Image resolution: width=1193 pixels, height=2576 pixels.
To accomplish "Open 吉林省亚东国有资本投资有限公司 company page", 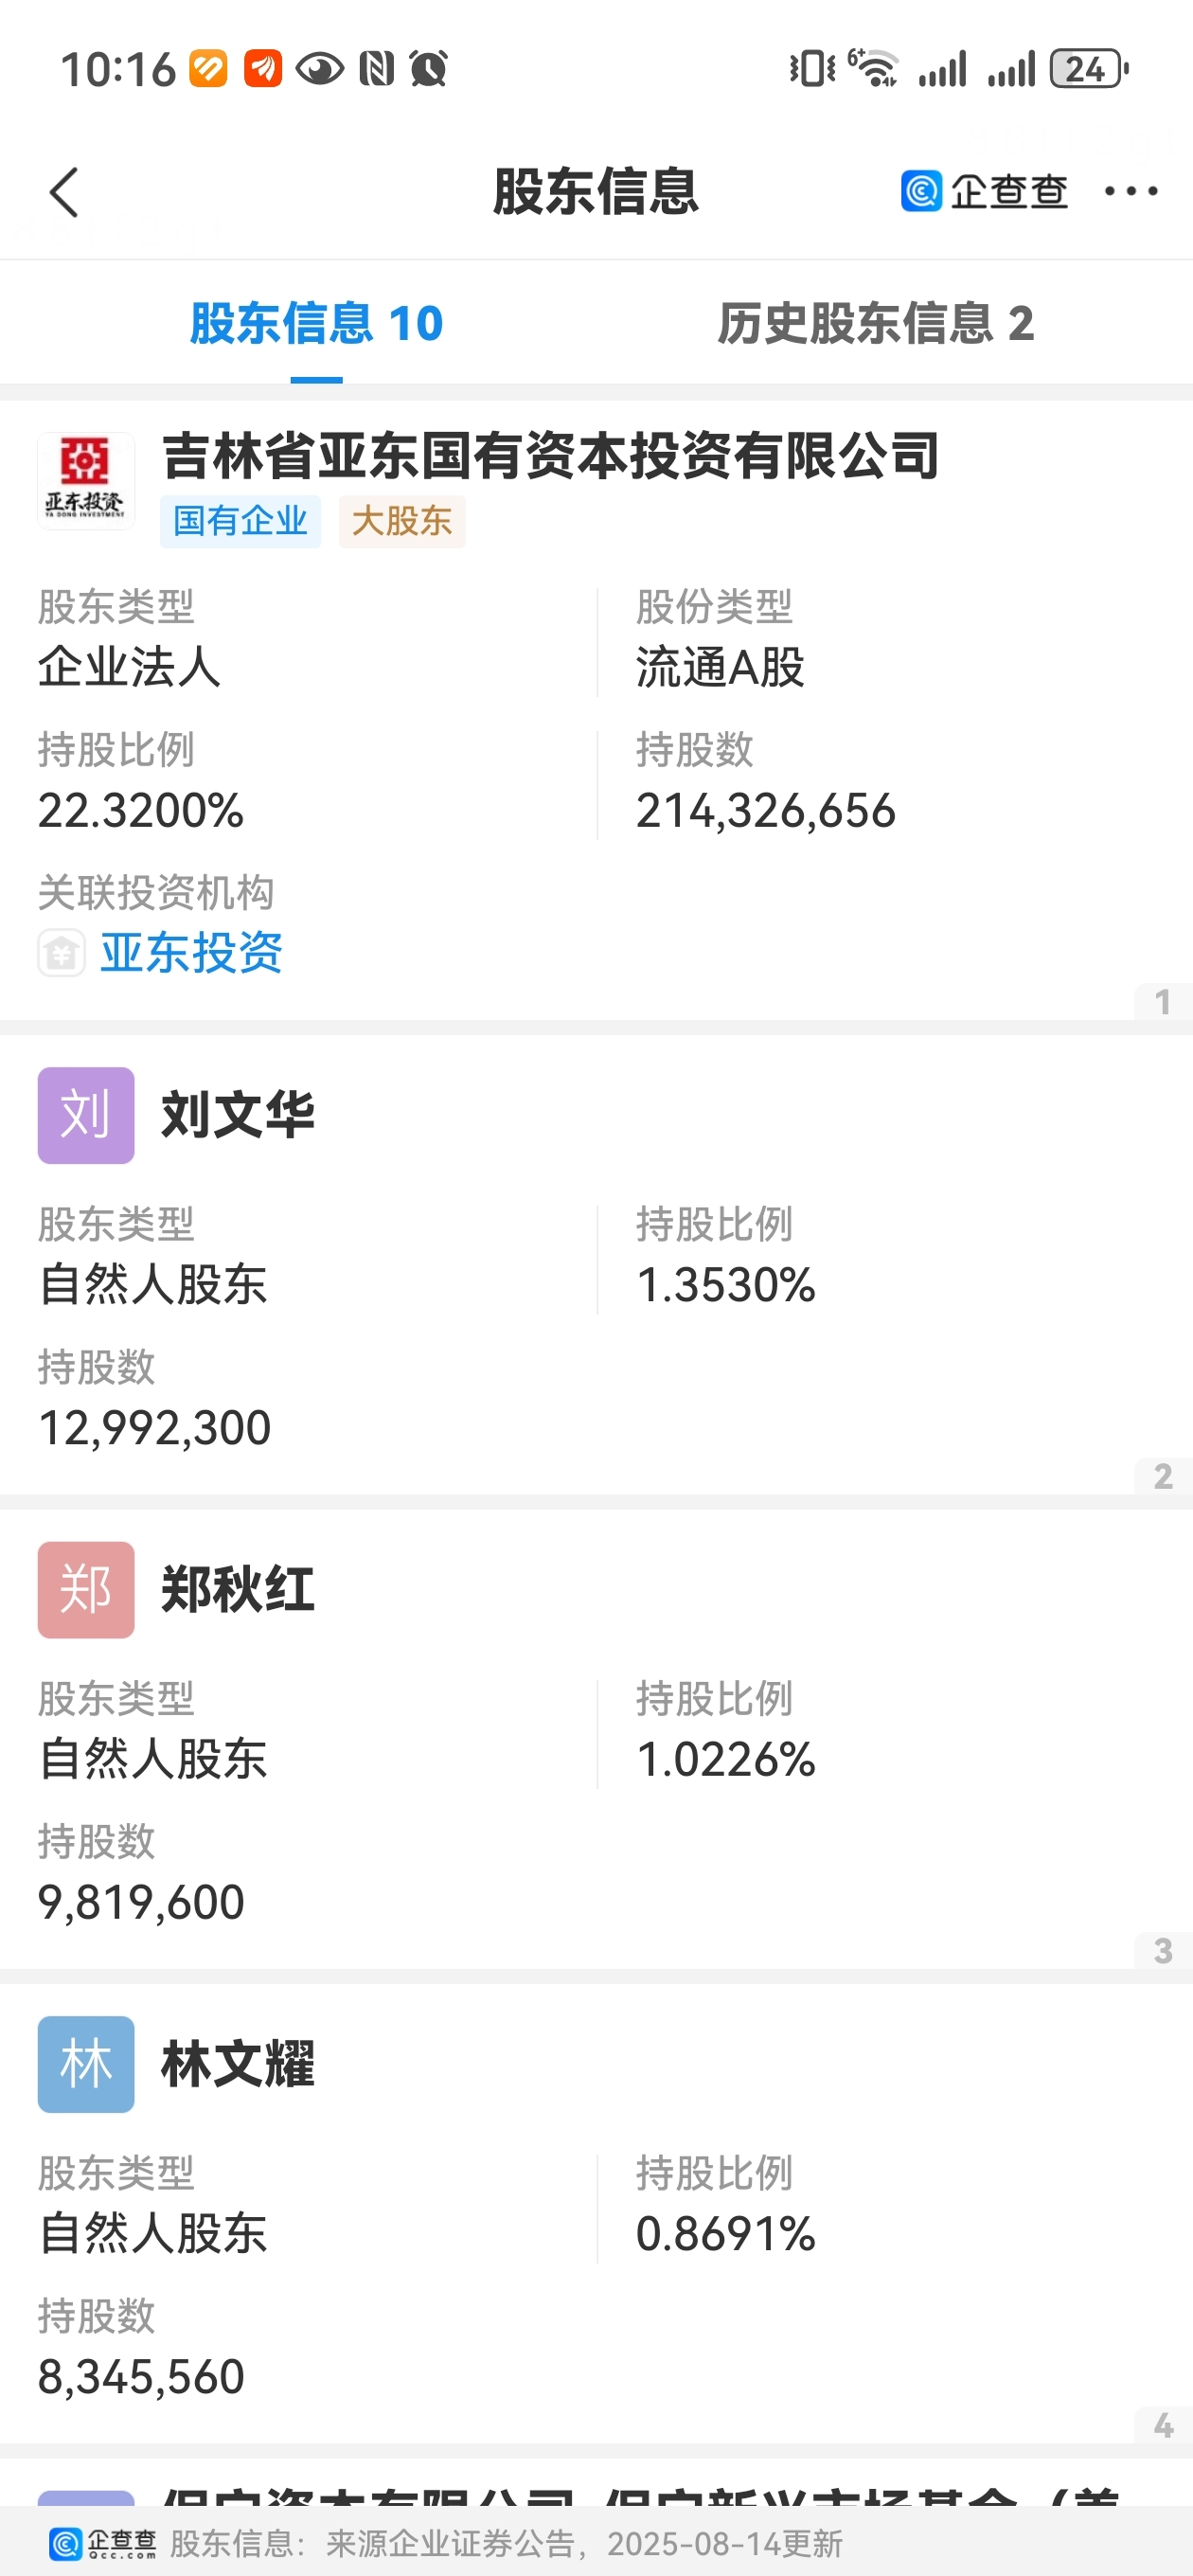I will 551,456.
